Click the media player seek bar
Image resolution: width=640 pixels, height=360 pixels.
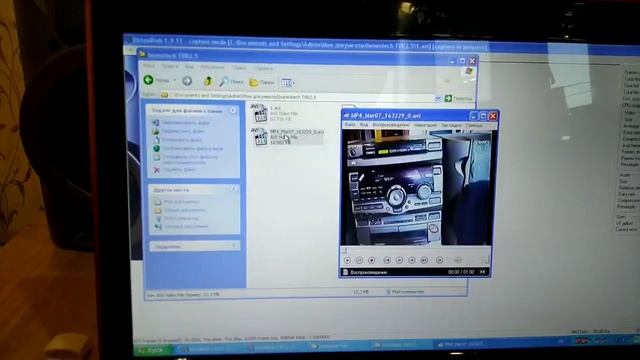[415, 250]
